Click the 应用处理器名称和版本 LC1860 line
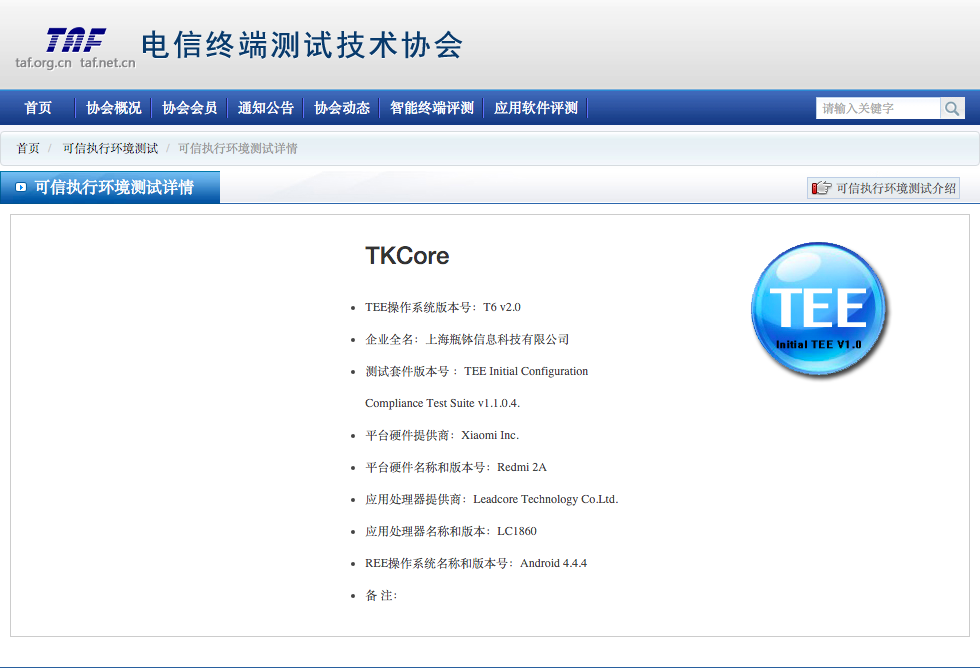 point(451,531)
